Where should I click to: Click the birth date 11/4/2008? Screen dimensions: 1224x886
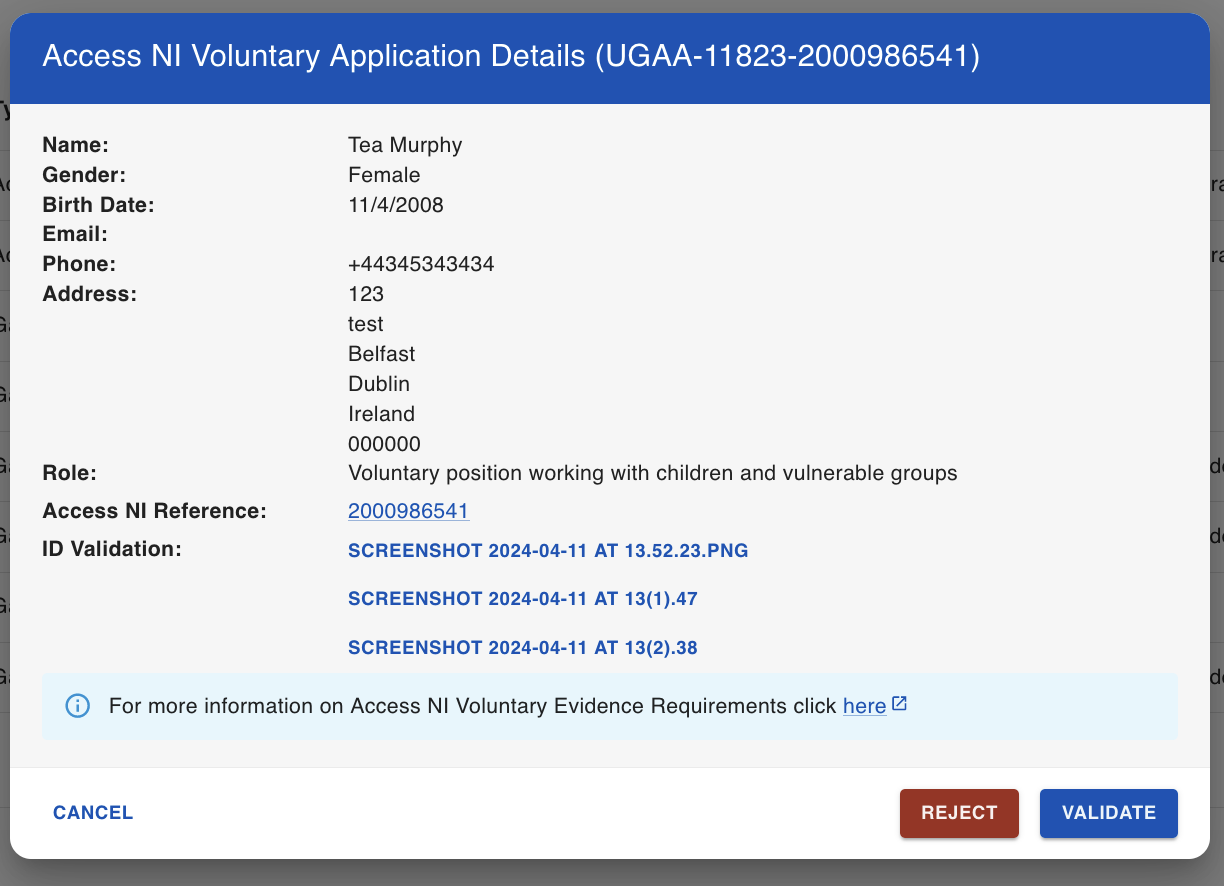tap(396, 205)
